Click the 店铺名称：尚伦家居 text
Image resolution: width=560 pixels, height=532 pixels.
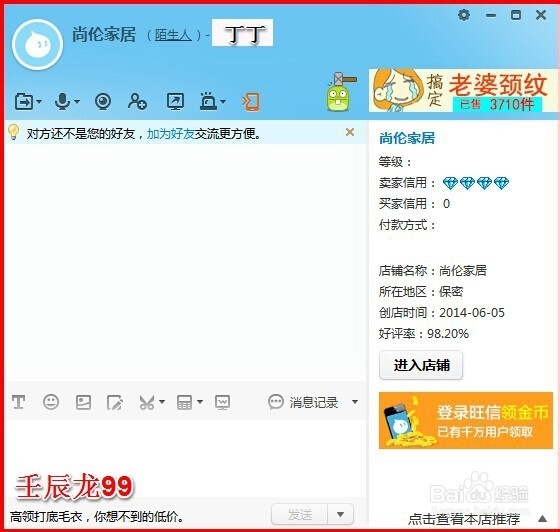(x=433, y=271)
